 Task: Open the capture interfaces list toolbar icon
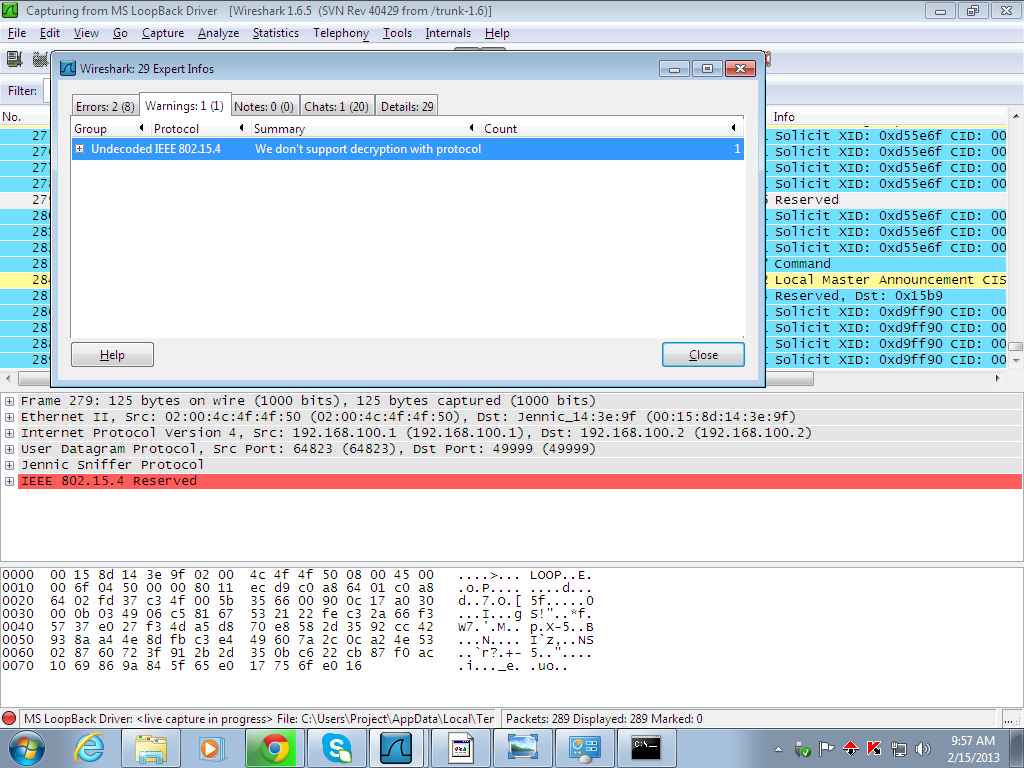click(x=14, y=59)
